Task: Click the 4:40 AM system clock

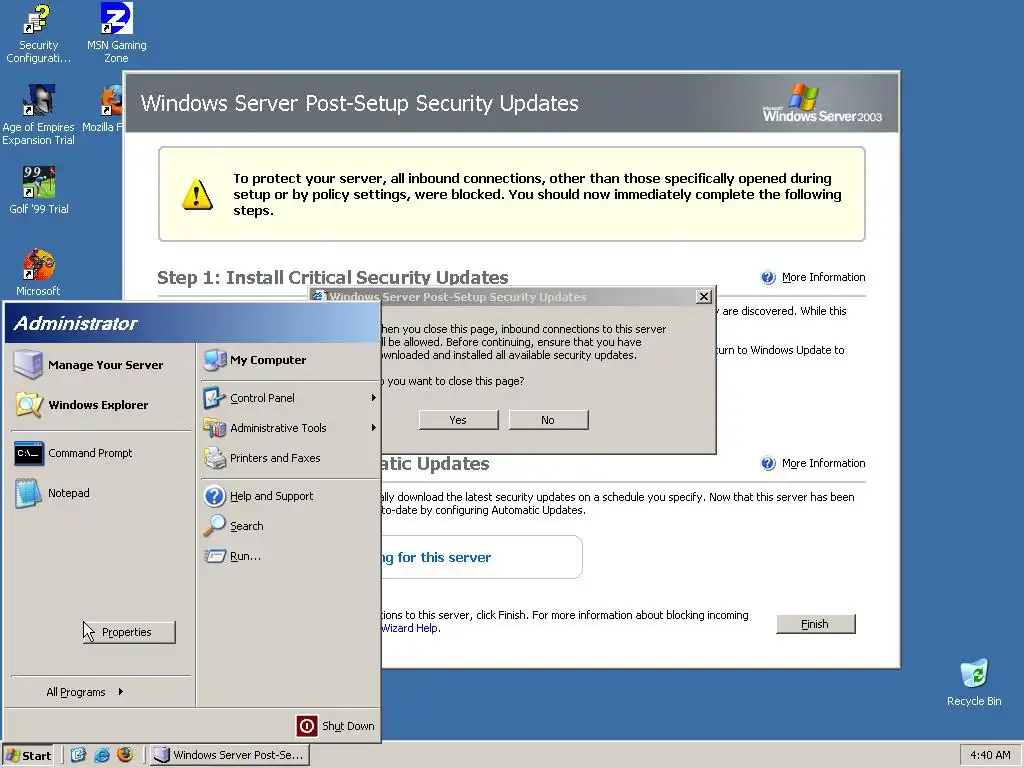Action: click(x=990, y=755)
